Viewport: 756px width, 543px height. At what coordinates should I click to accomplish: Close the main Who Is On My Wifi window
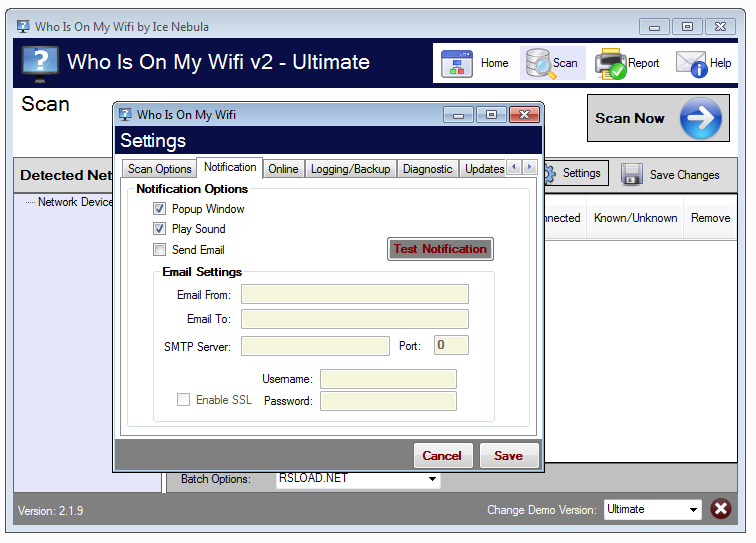(x=721, y=27)
